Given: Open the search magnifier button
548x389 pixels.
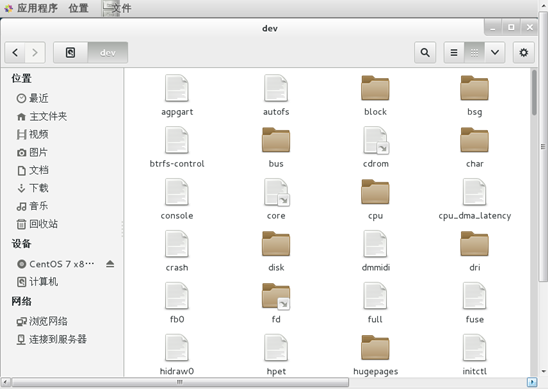Looking at the screenshot, I should [425, 53].
